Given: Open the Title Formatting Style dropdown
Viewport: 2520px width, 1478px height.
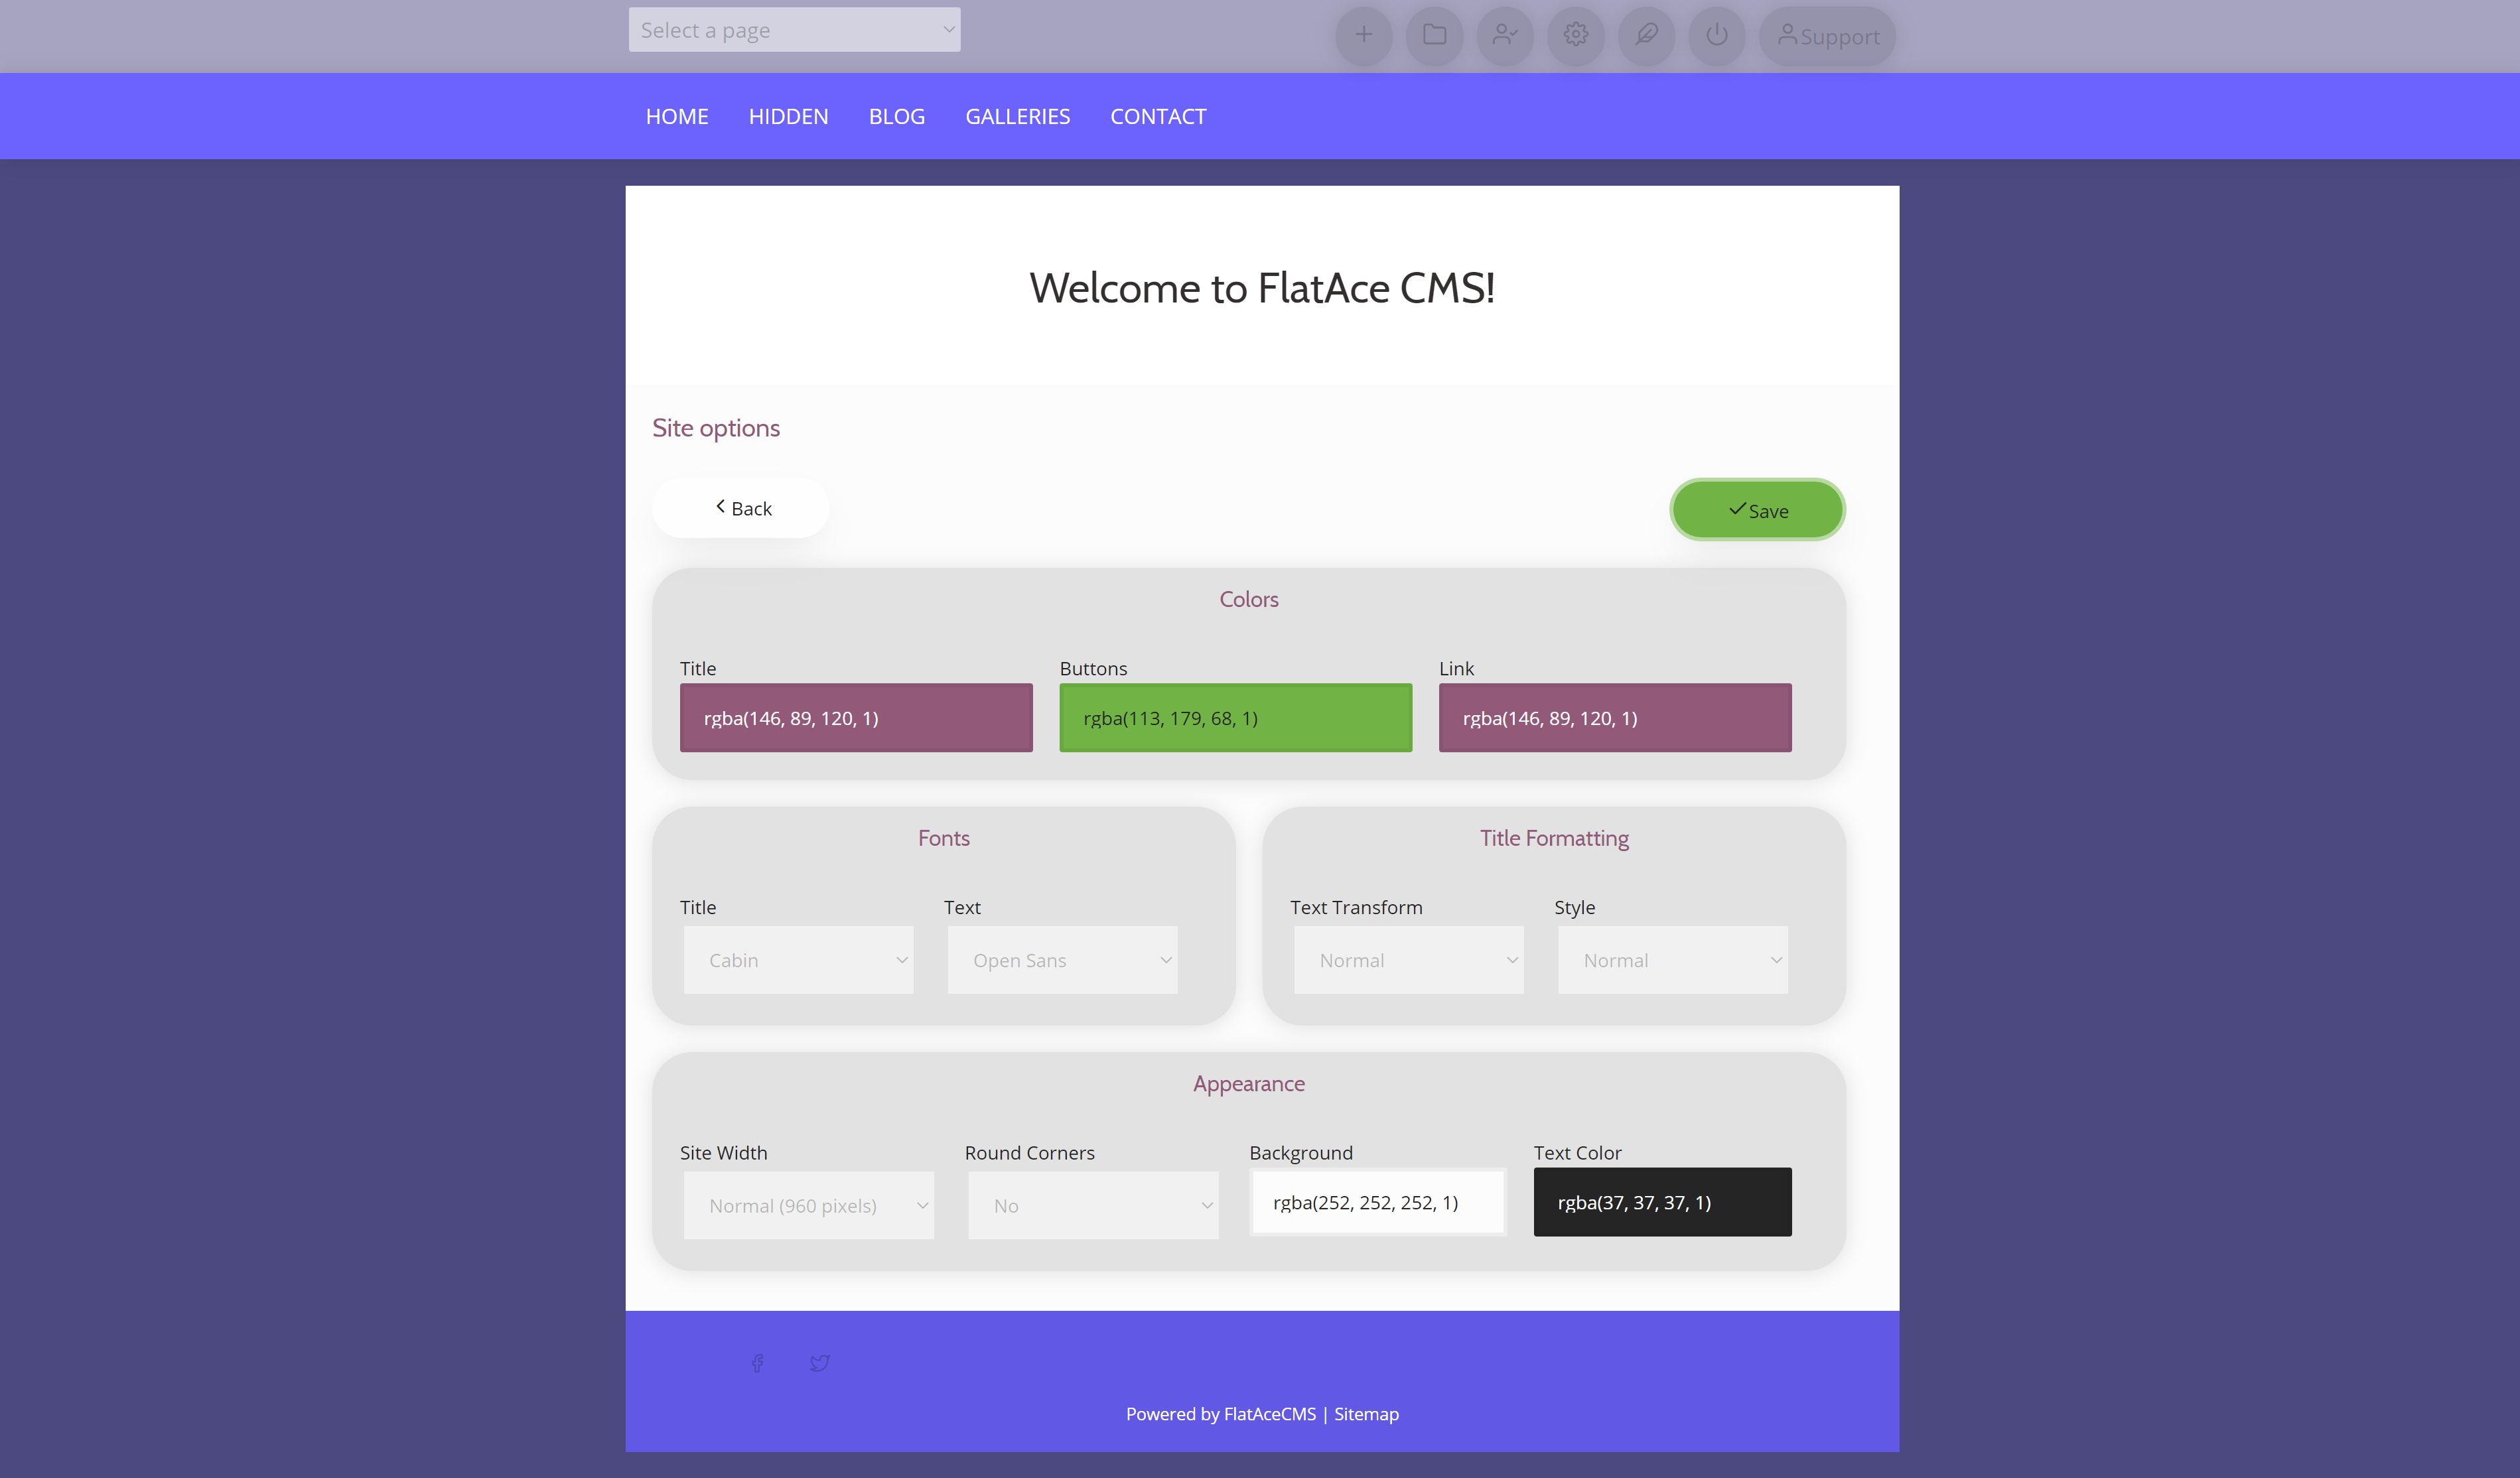Looking at the screenshot, I should coord(1672,960).
